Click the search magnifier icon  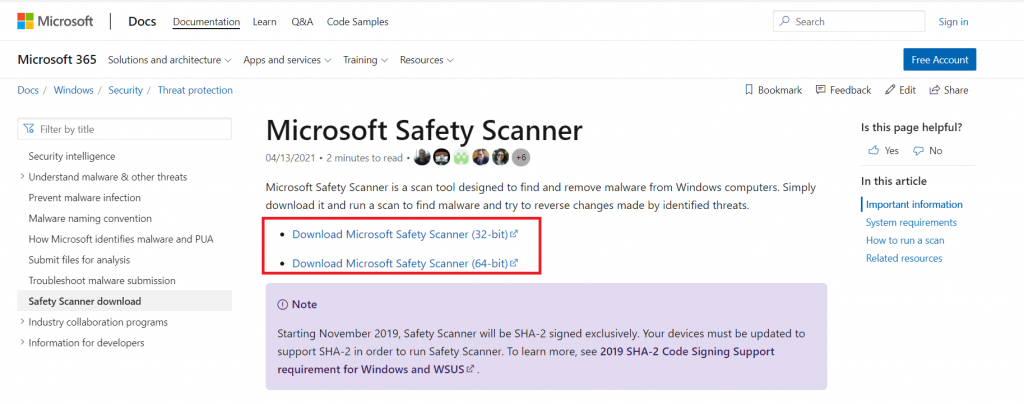point(786,22)
